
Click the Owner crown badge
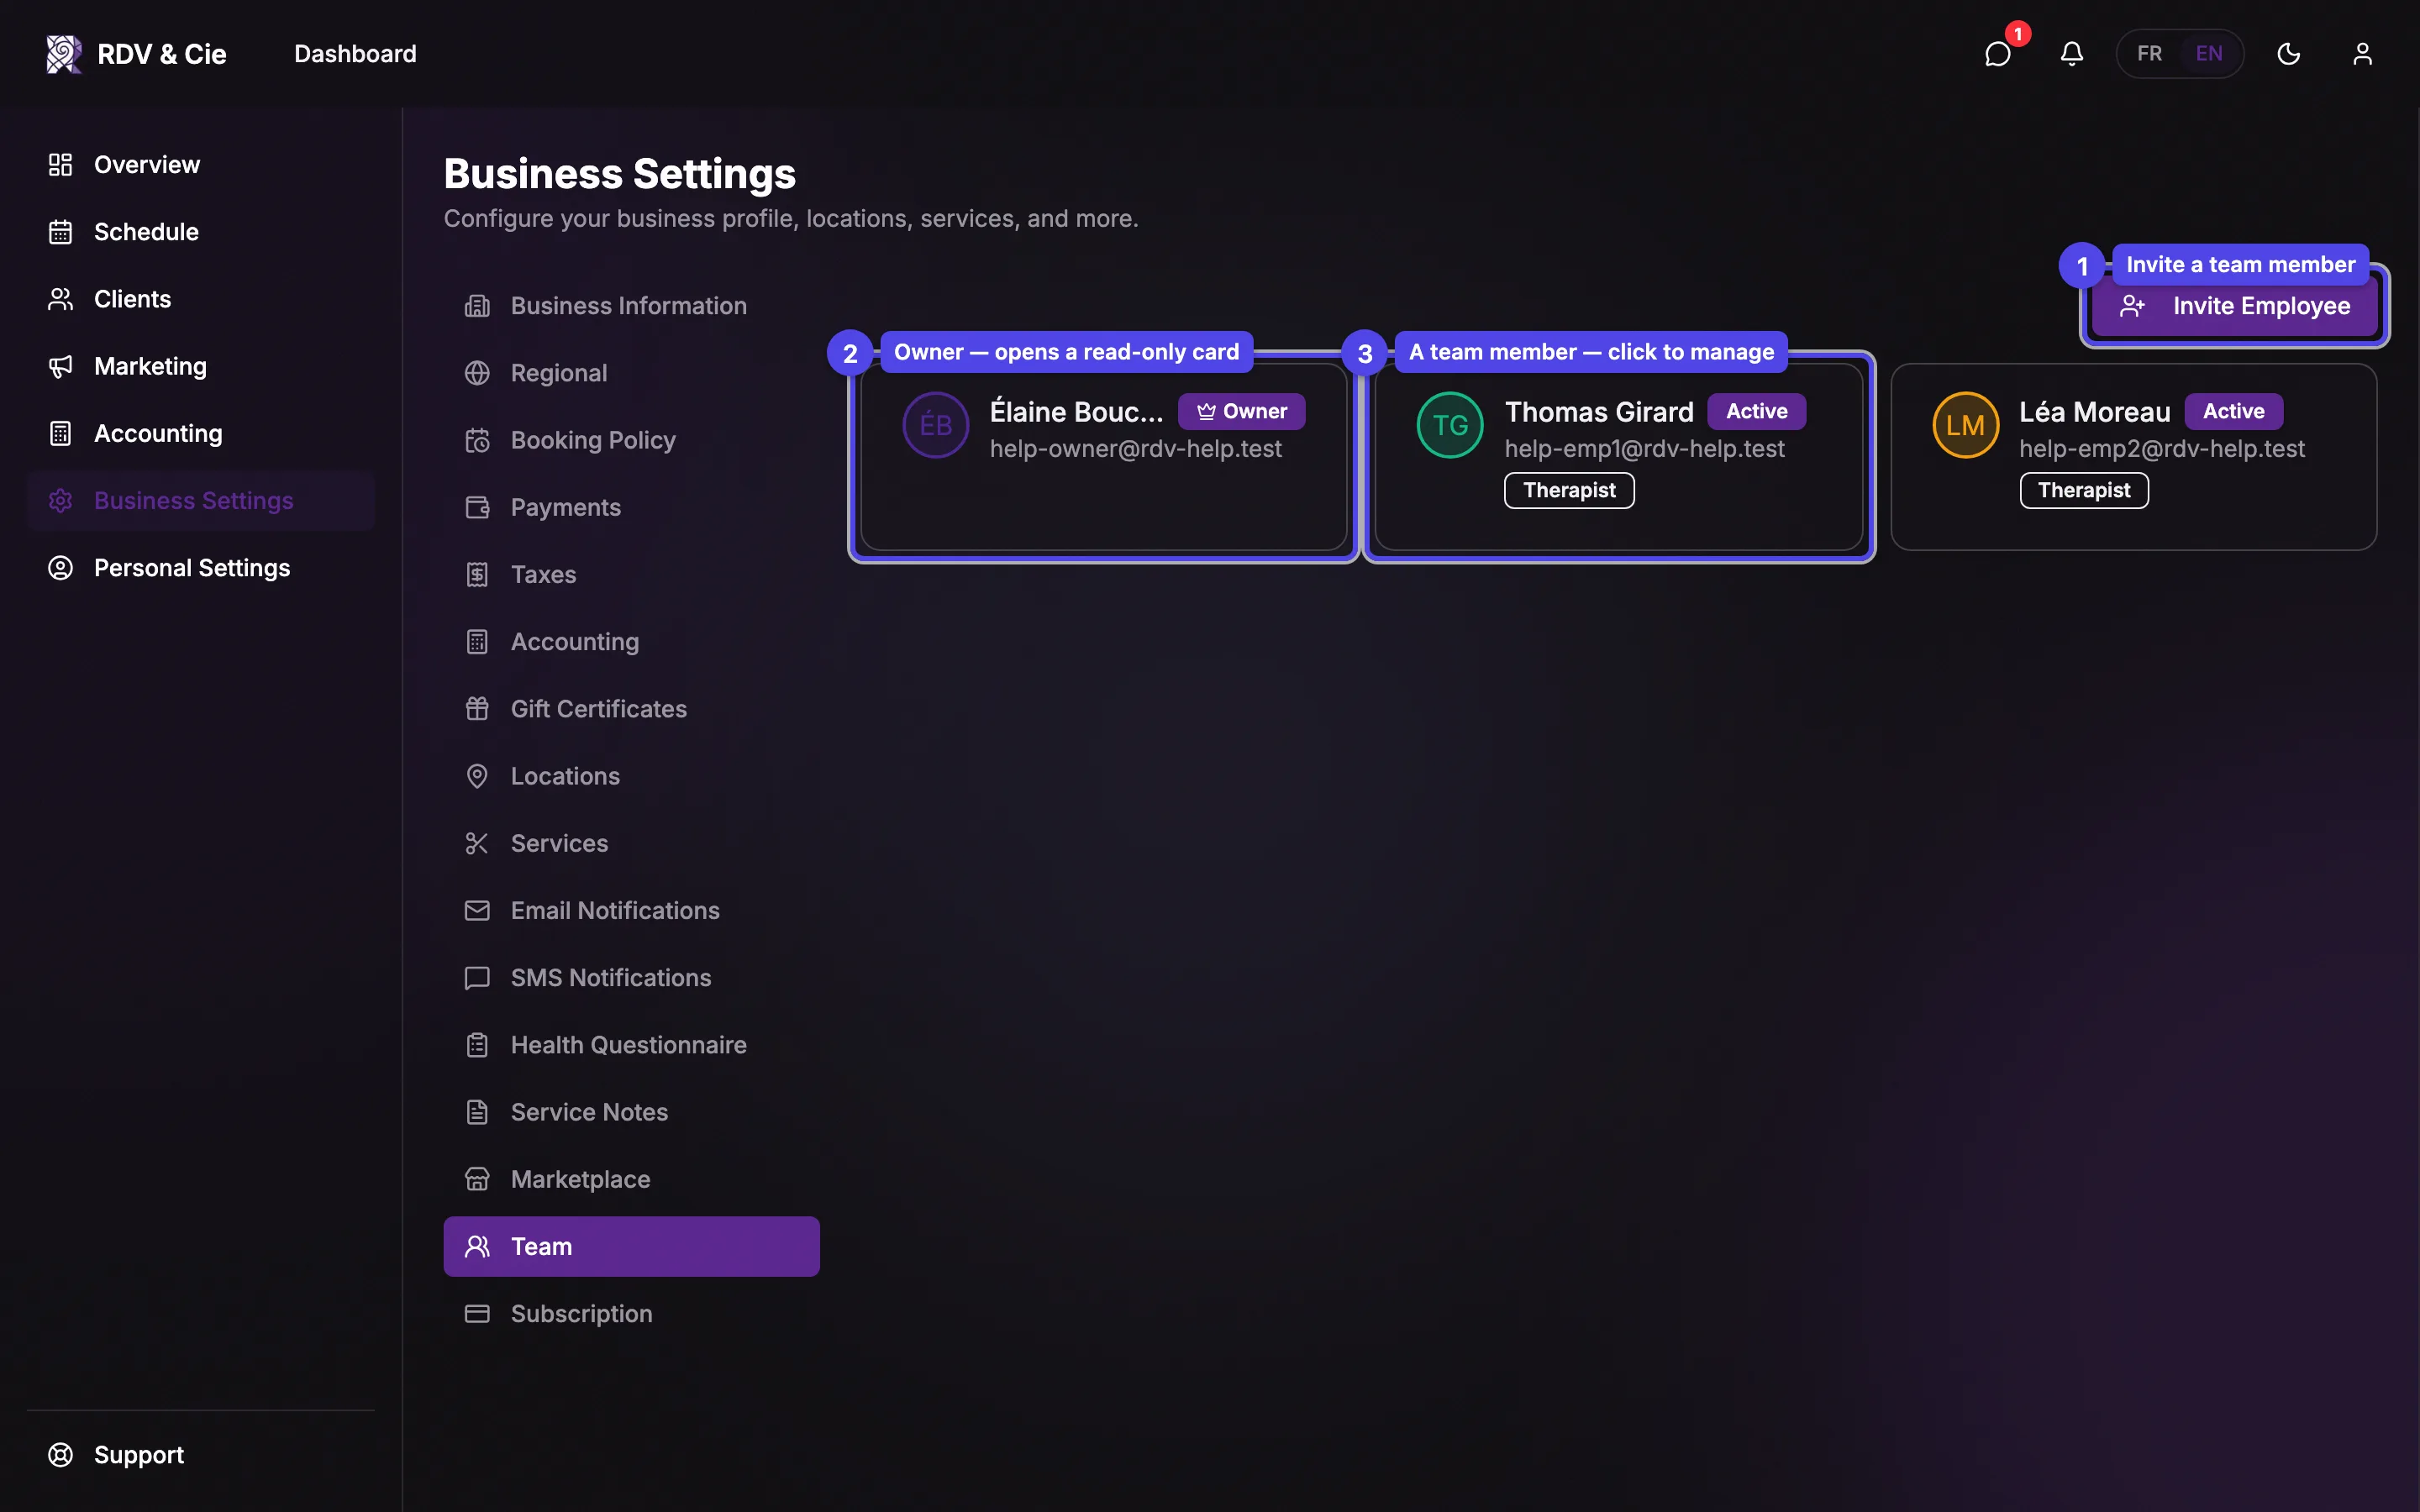1241,411
